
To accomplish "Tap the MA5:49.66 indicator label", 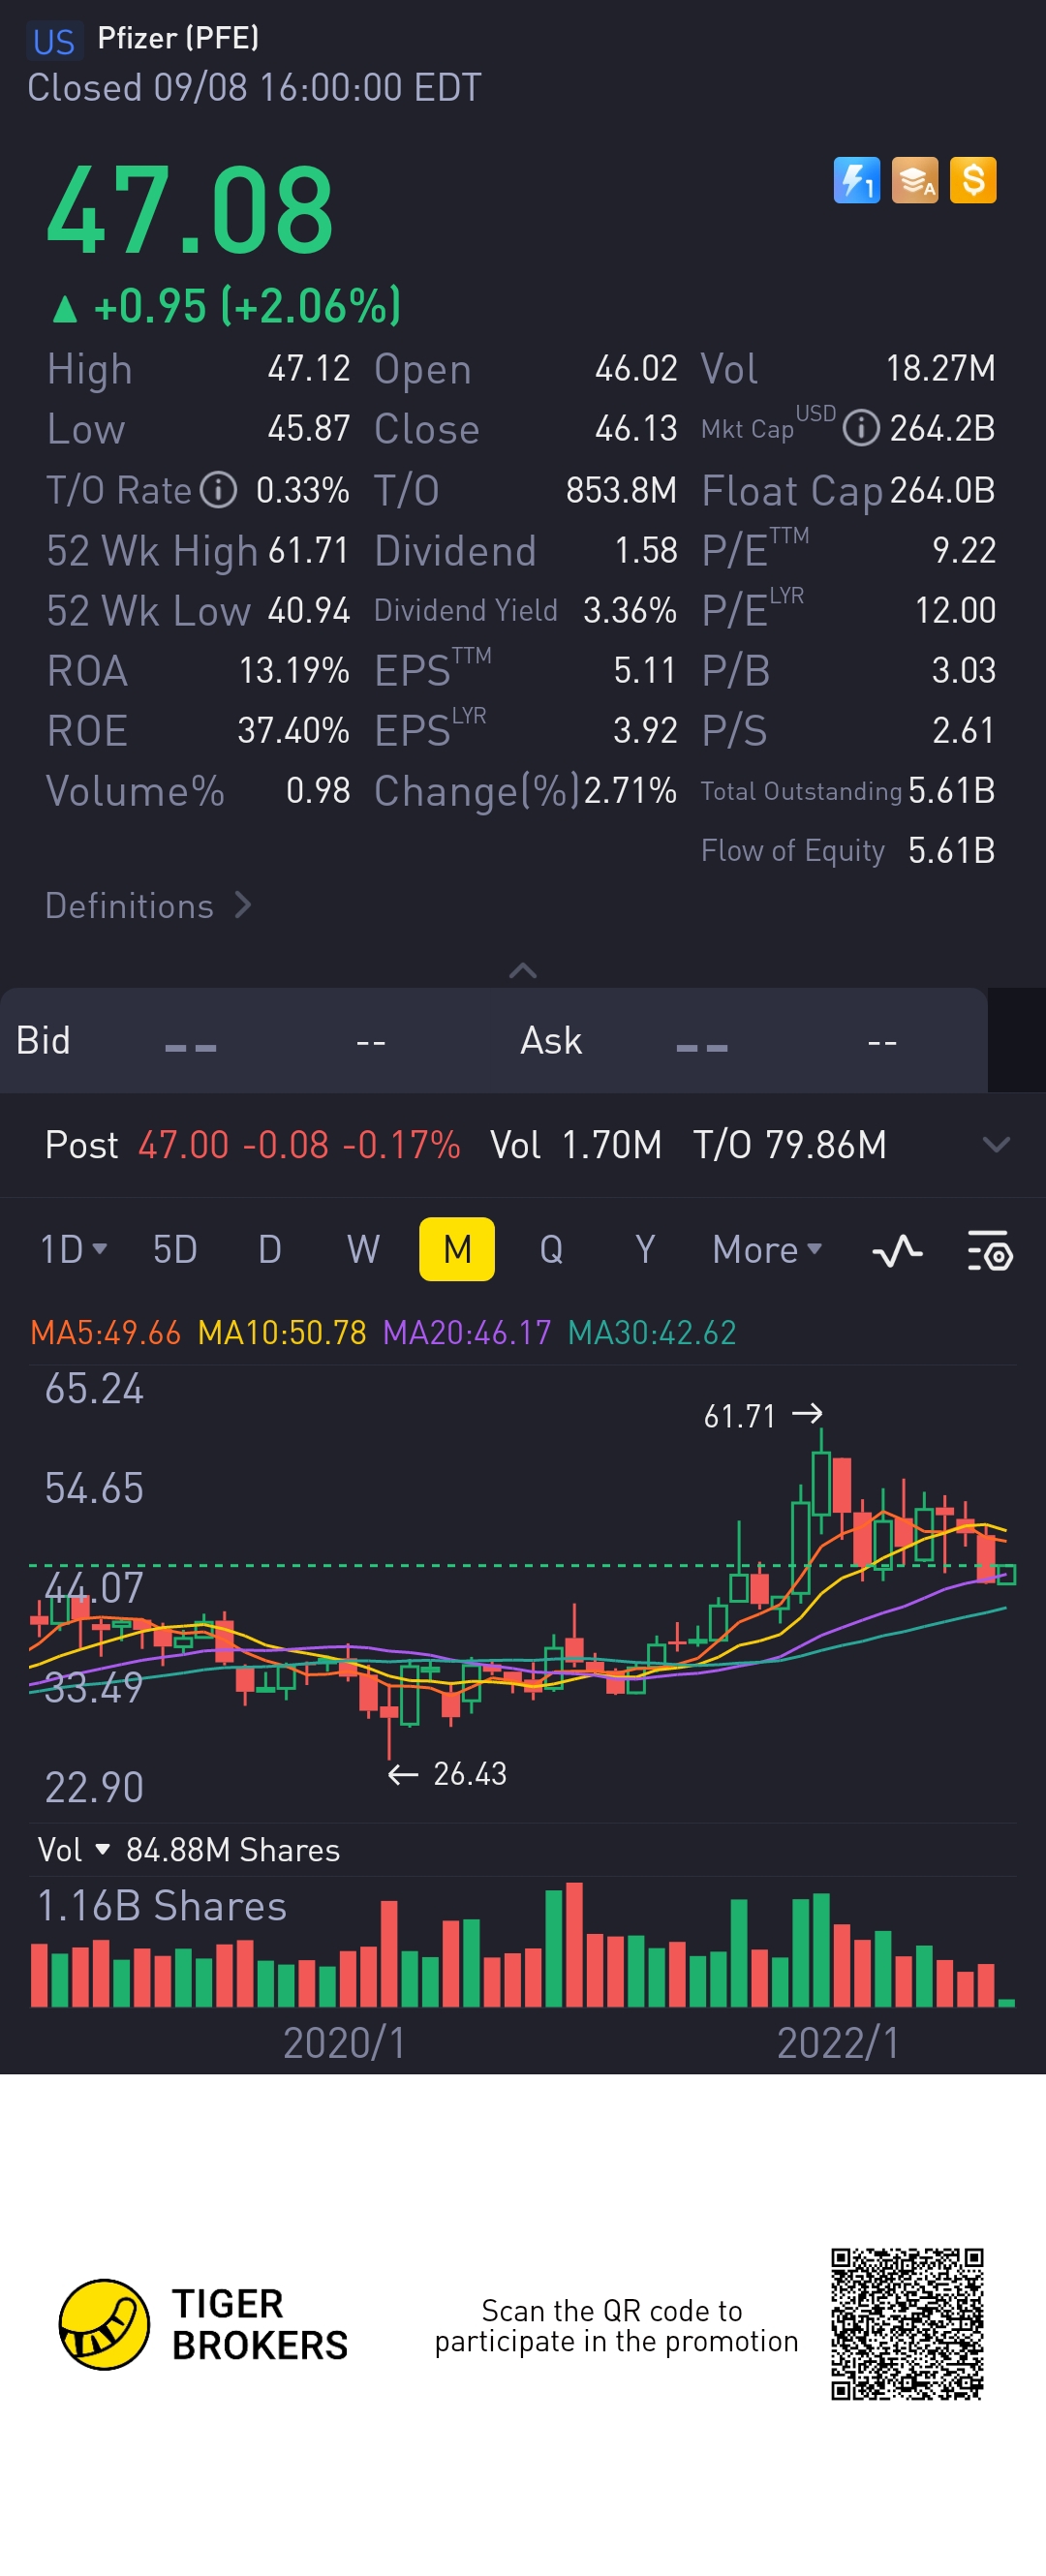I will pos(105,1333).
